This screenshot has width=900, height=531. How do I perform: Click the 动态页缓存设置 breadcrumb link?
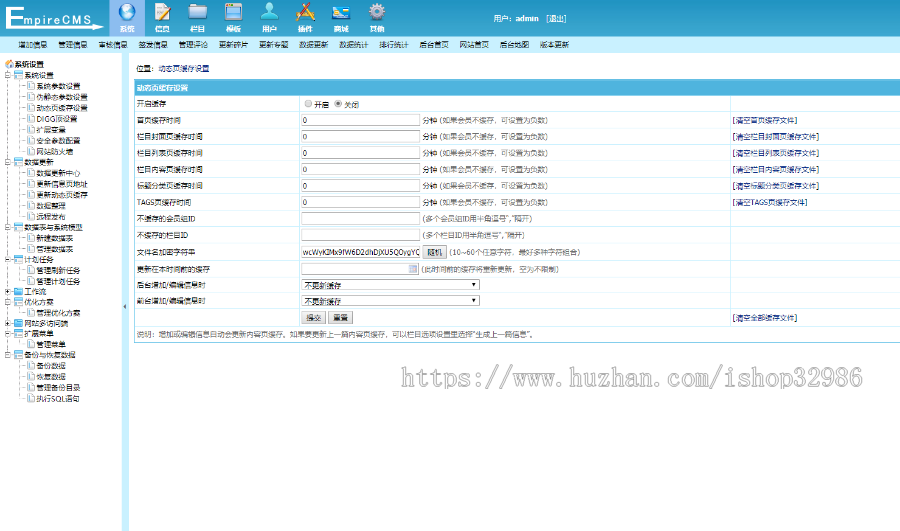point(184,68)
